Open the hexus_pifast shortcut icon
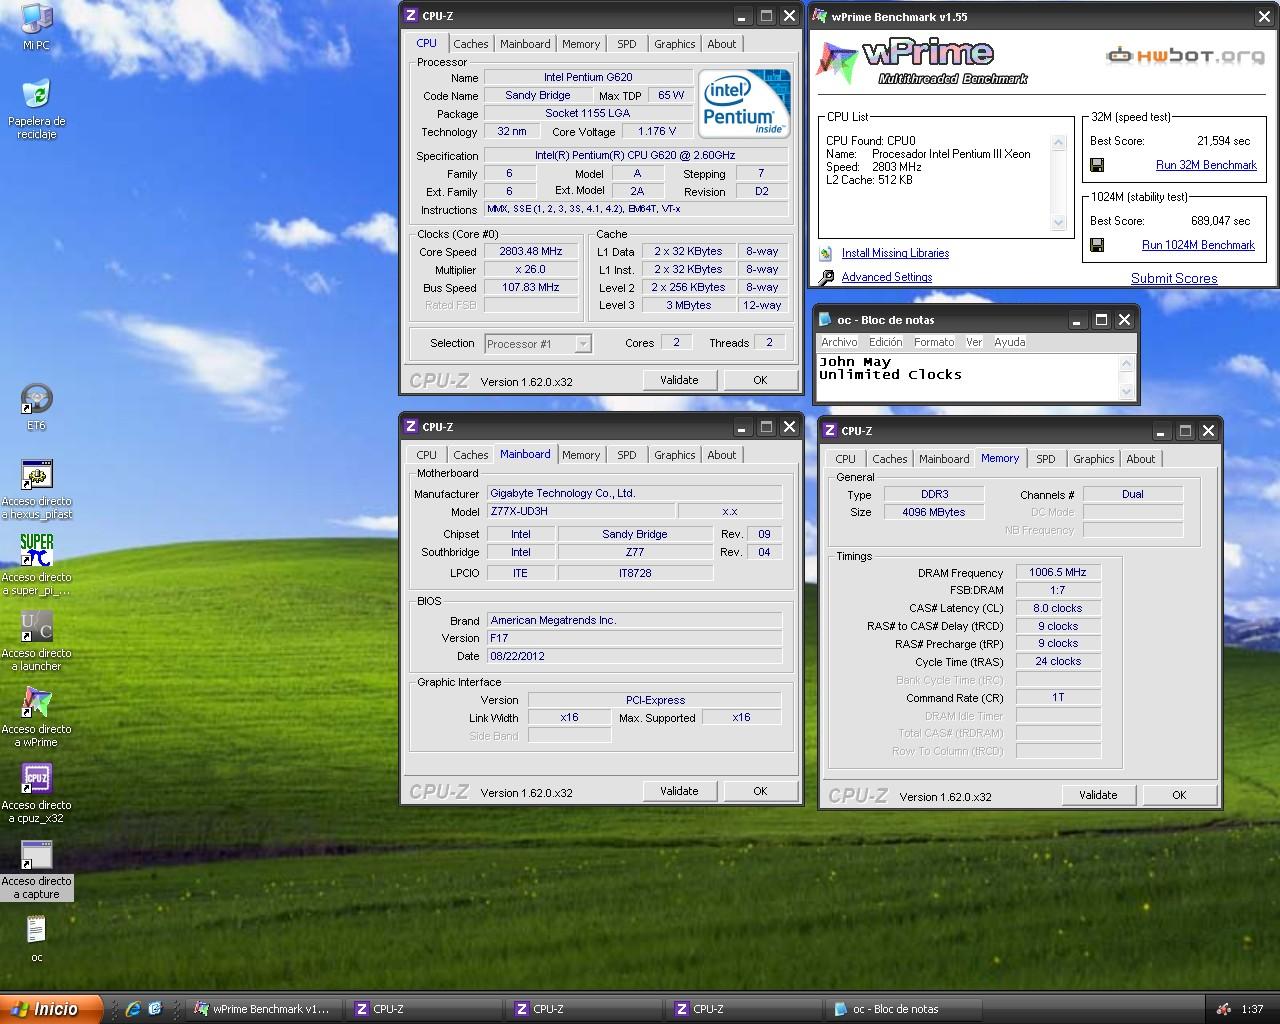This screenshot has height=1024, width=1280. [x=36, y=475]
